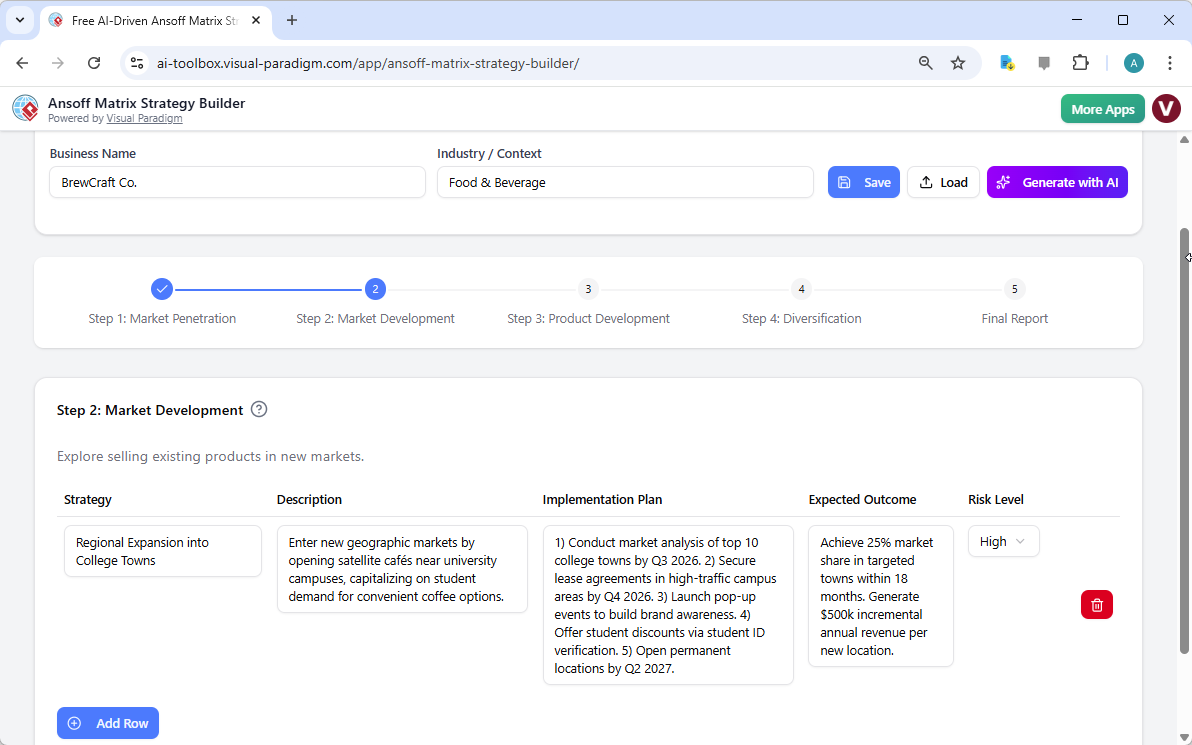
Task: Open the Risk Level dropdown showing High
Action: [x=1003, y=540]
